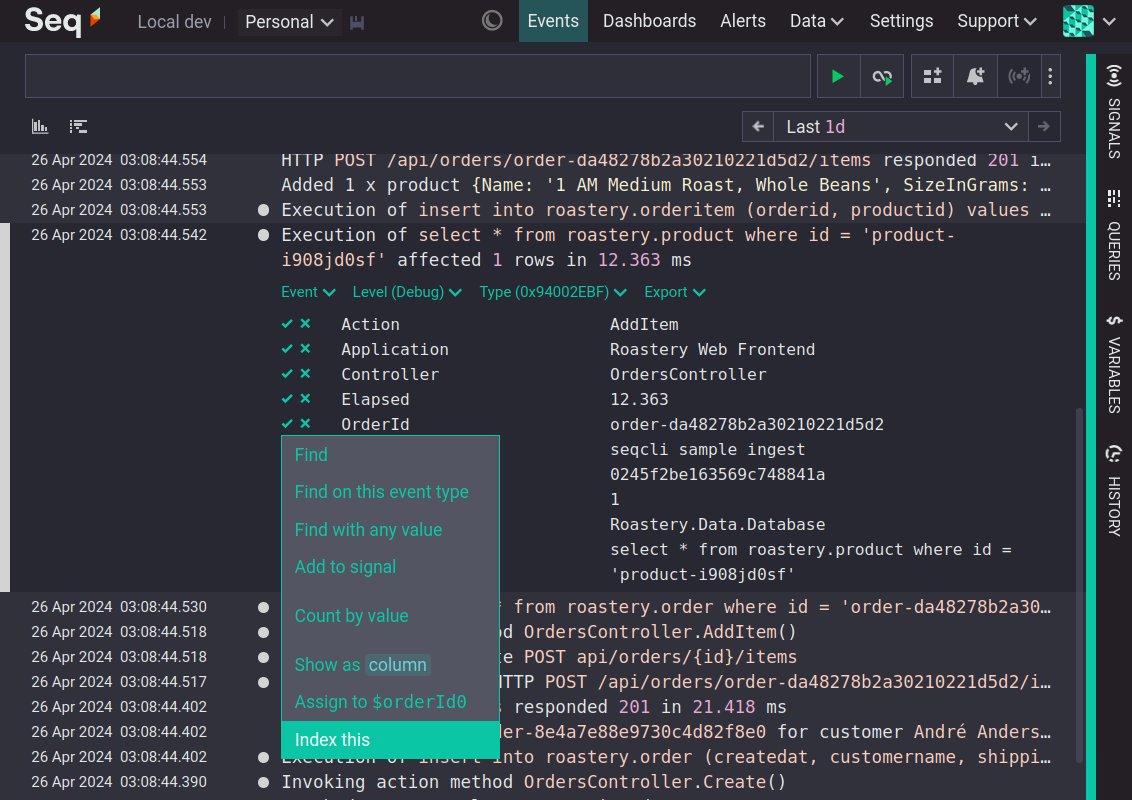Expand the Type (0x94002EBF) dropdown
The image size is (1132, 800).
point(553,292)
